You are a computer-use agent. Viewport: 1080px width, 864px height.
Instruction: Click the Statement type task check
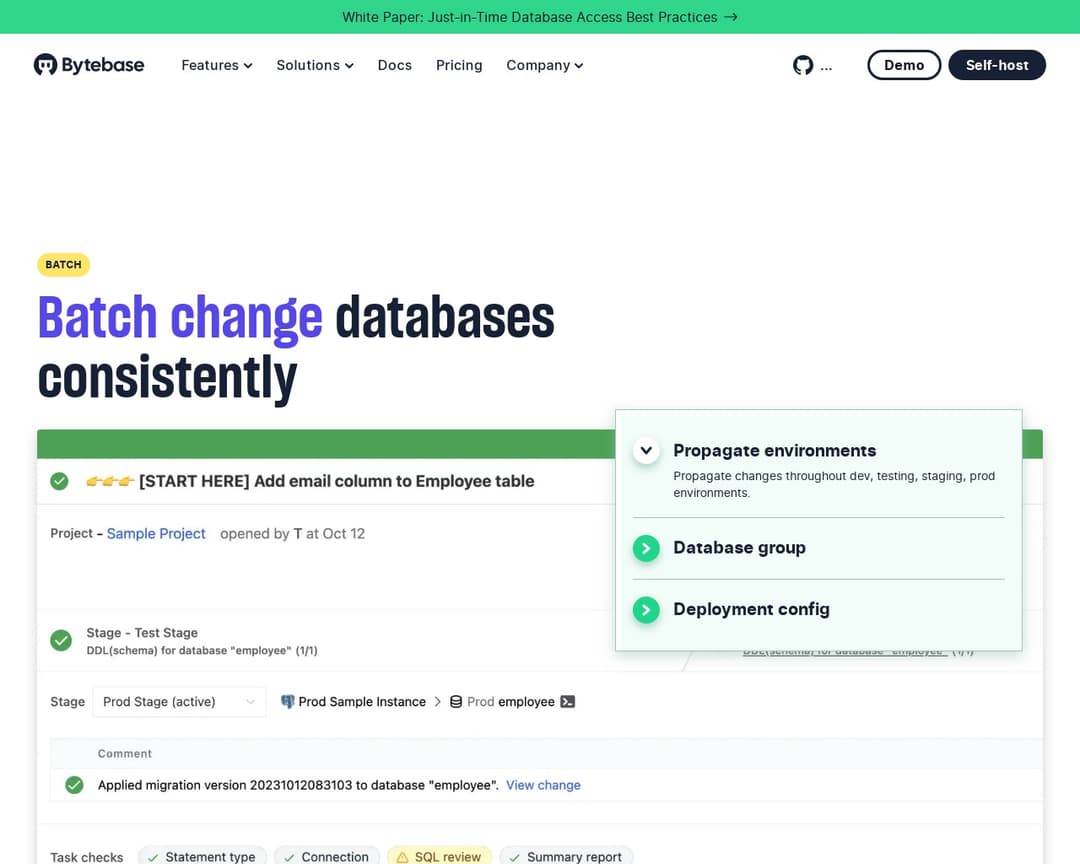click(x=201, y=856)
